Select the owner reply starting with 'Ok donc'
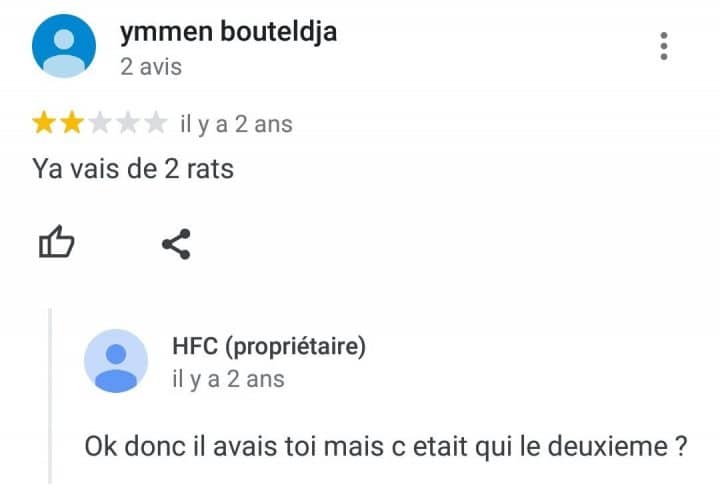Screen dimensions: 720x495 pos(386,446)
